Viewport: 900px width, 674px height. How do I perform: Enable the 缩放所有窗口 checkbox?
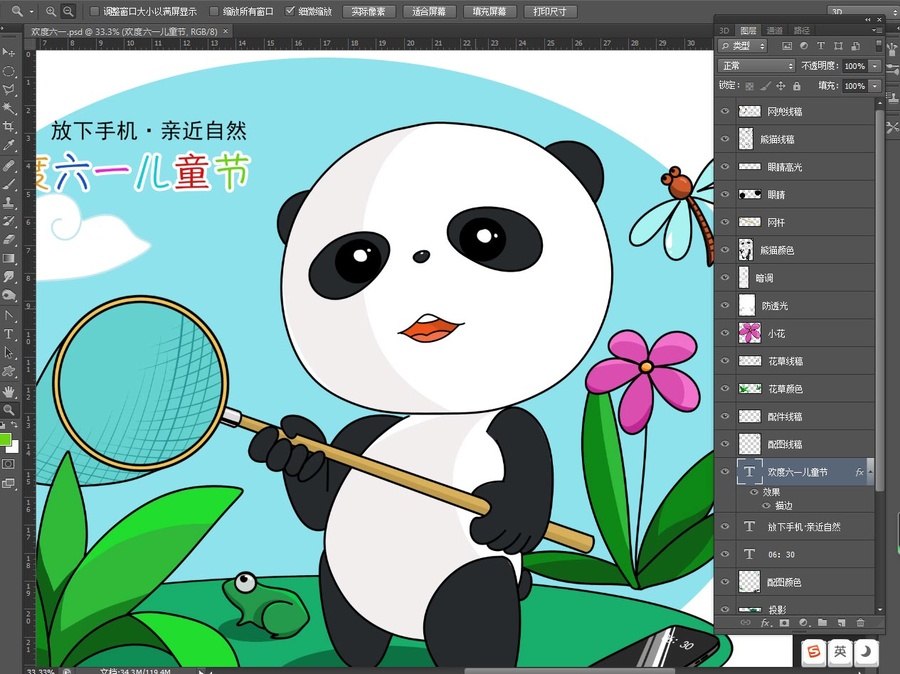(x=214, y=11)
